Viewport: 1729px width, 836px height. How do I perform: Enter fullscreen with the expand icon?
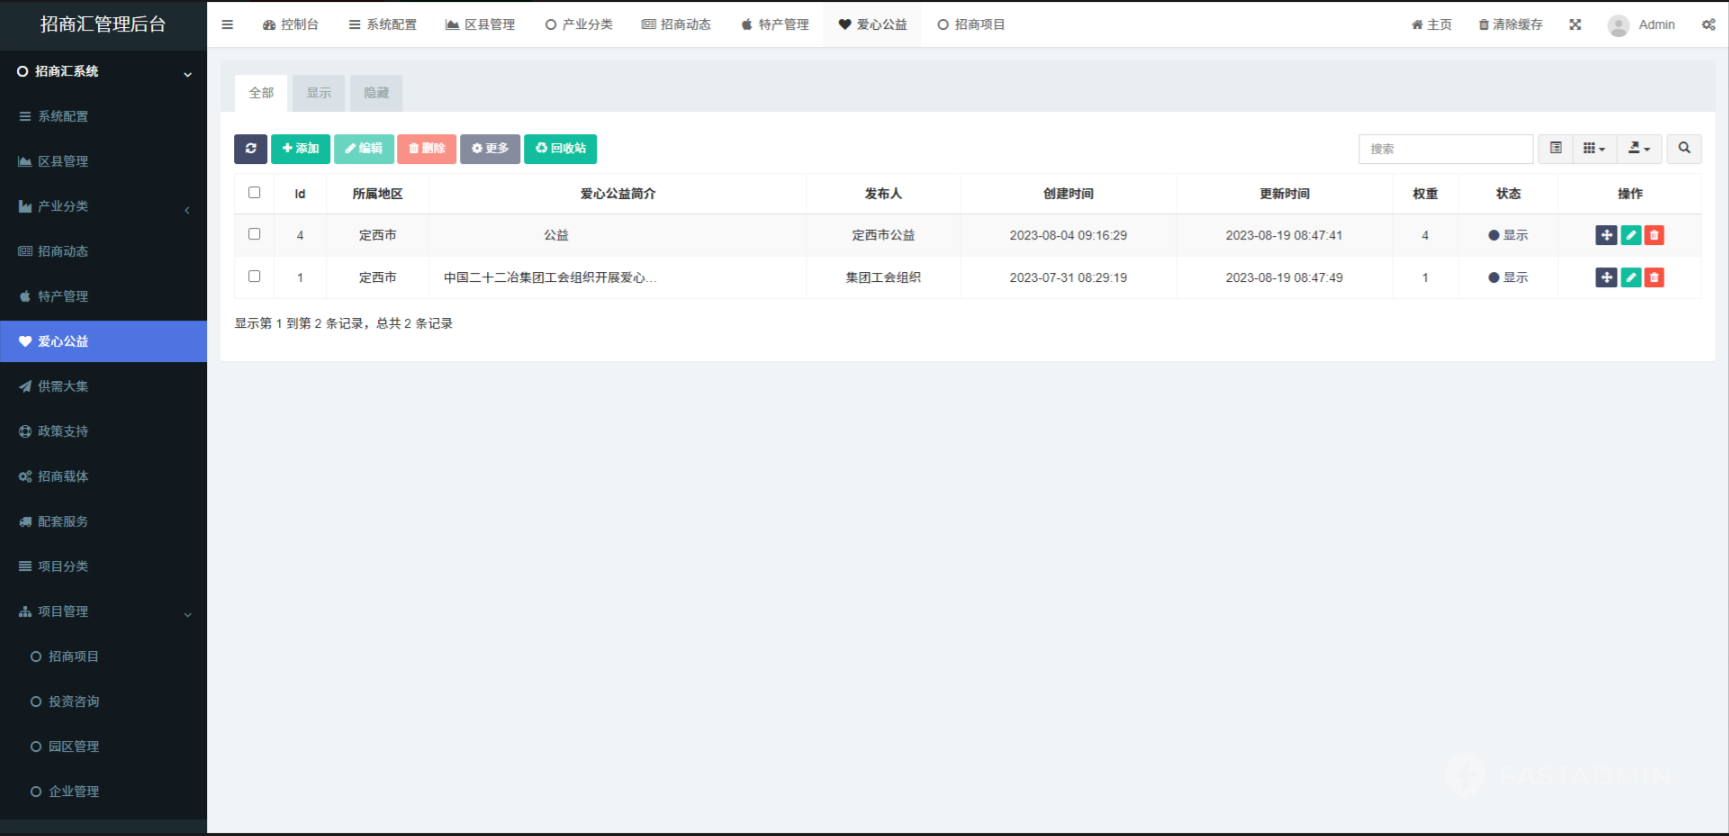[1575, 24]
